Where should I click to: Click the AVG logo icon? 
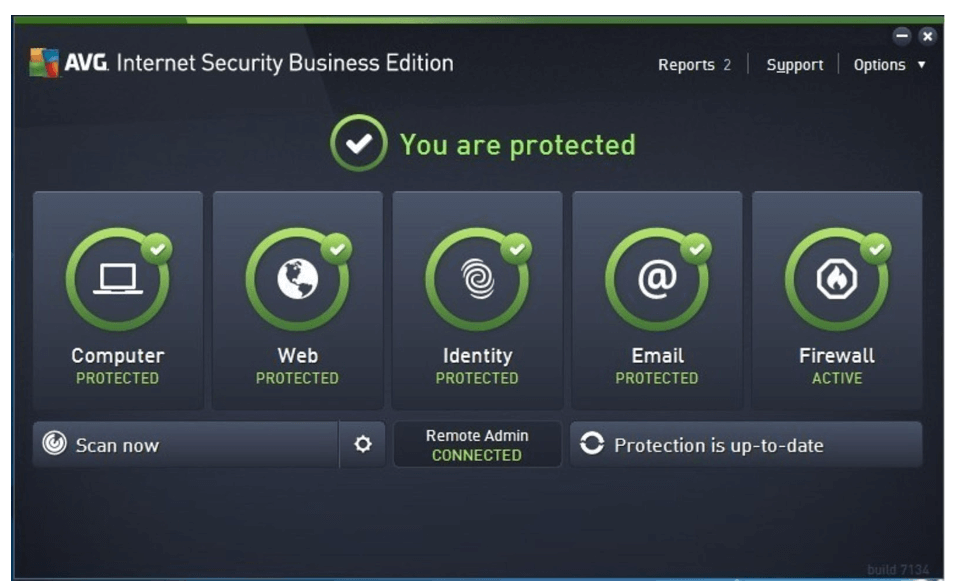(45, 64)
